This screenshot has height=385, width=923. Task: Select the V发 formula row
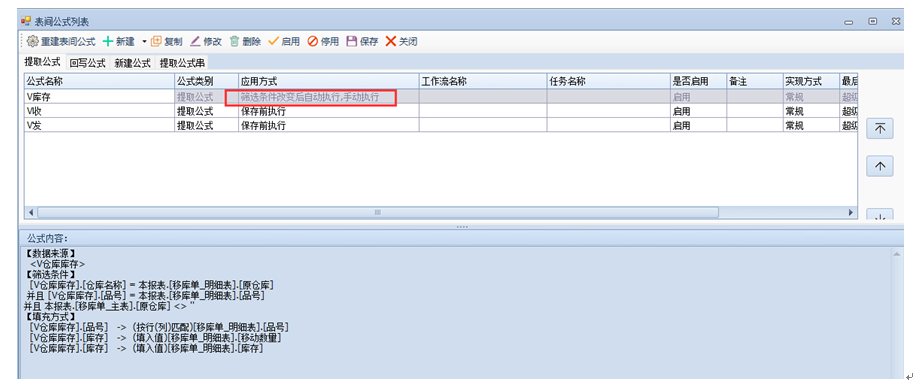pyautogui.click(x=440, y=125)
